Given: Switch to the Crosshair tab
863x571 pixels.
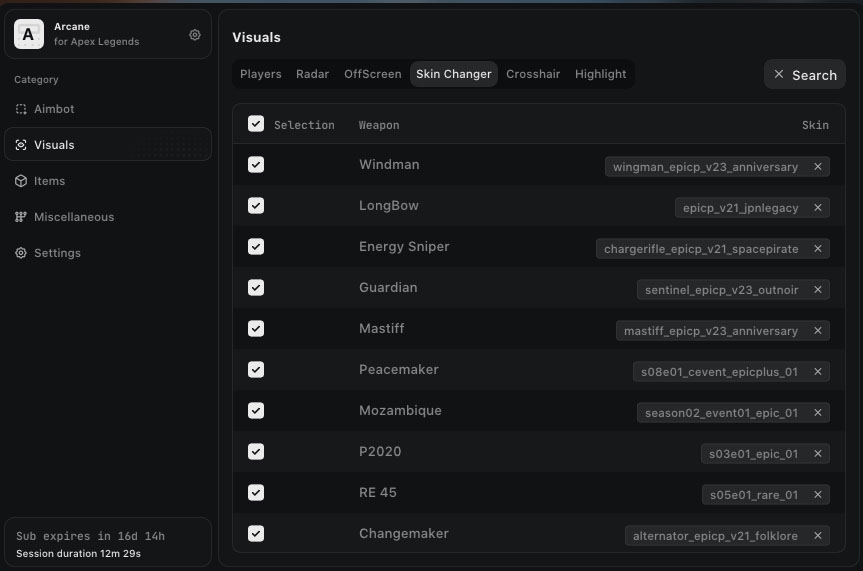Looking at the screenshot, I should [533, 74].
